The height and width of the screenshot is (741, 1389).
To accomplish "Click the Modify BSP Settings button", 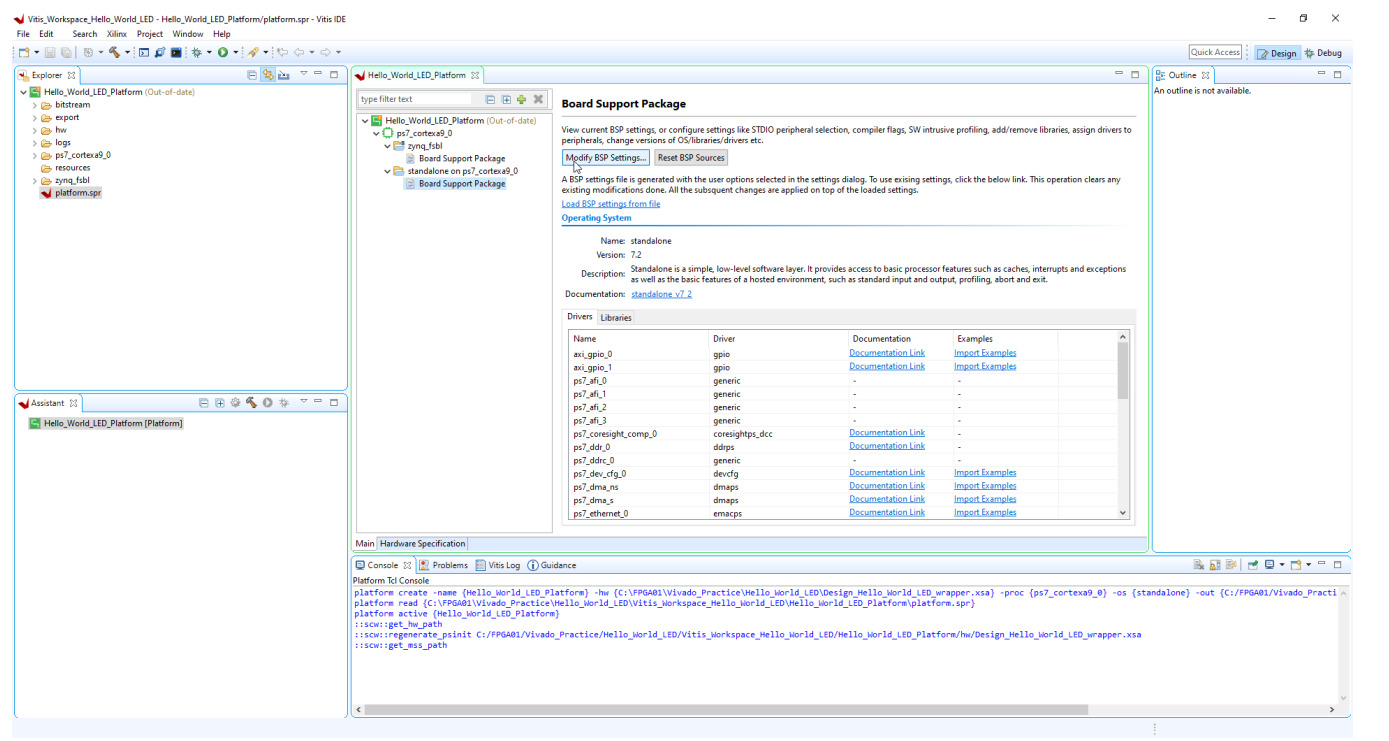I will point(606,158).
